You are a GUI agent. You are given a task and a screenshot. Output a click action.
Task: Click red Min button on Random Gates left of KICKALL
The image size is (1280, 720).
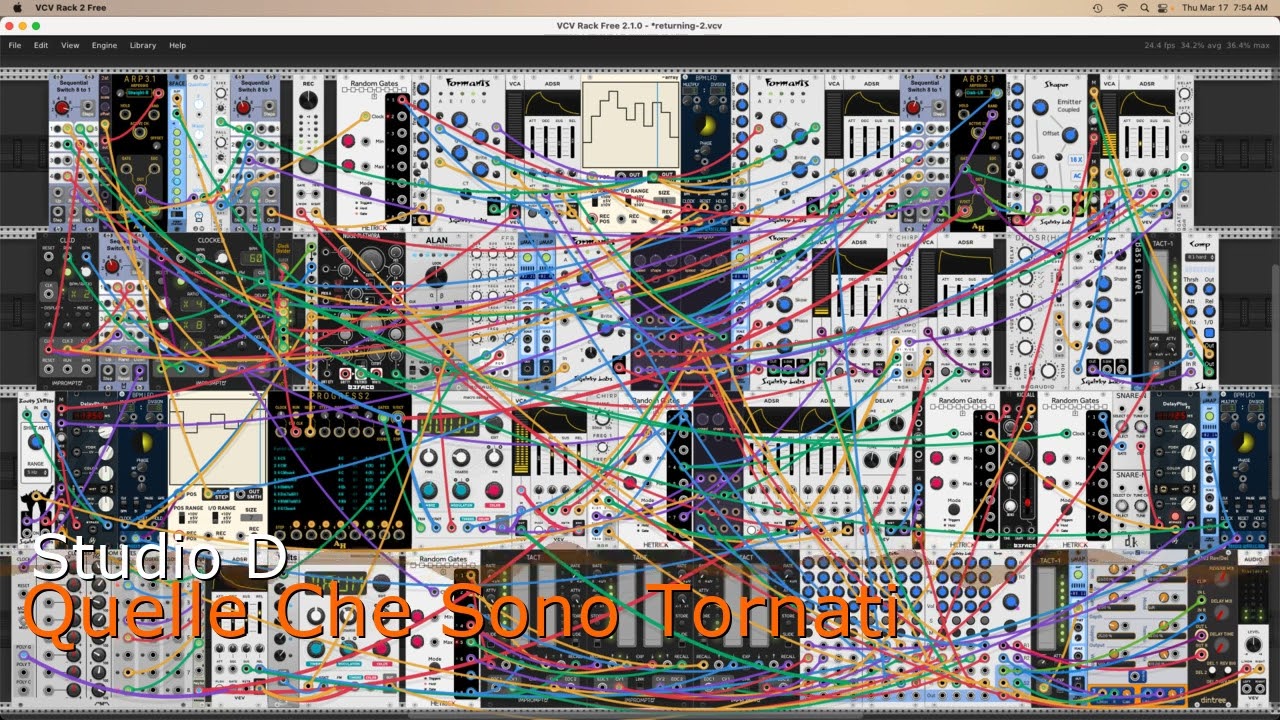(937, 458)
